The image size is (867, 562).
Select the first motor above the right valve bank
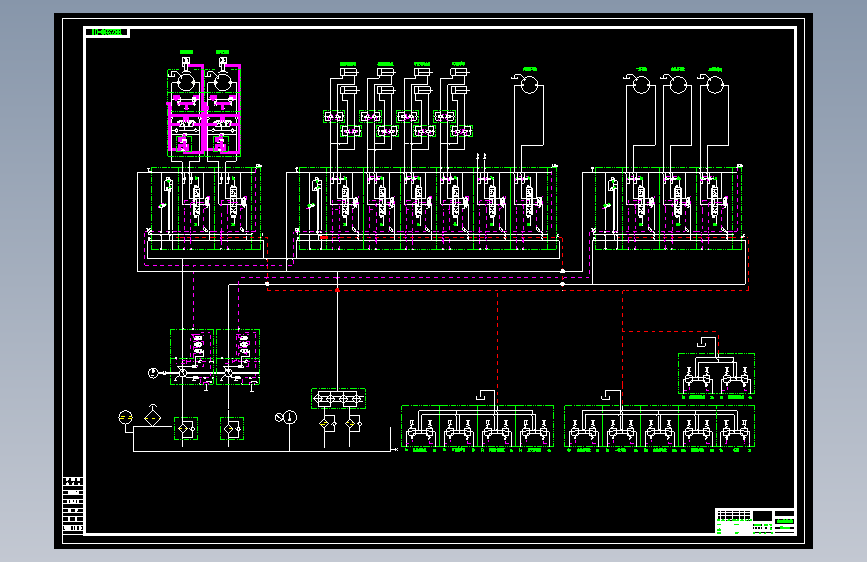[x=640, y=84]
